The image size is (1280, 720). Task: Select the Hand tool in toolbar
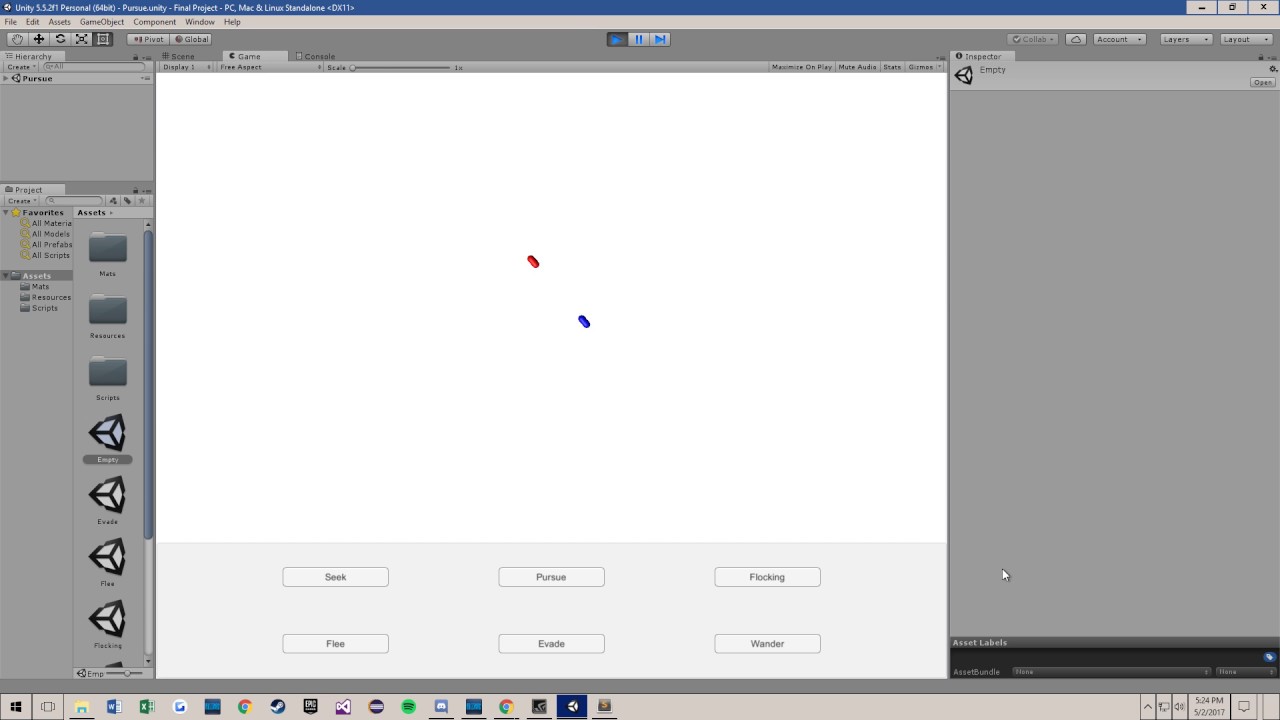coord(17,39)
